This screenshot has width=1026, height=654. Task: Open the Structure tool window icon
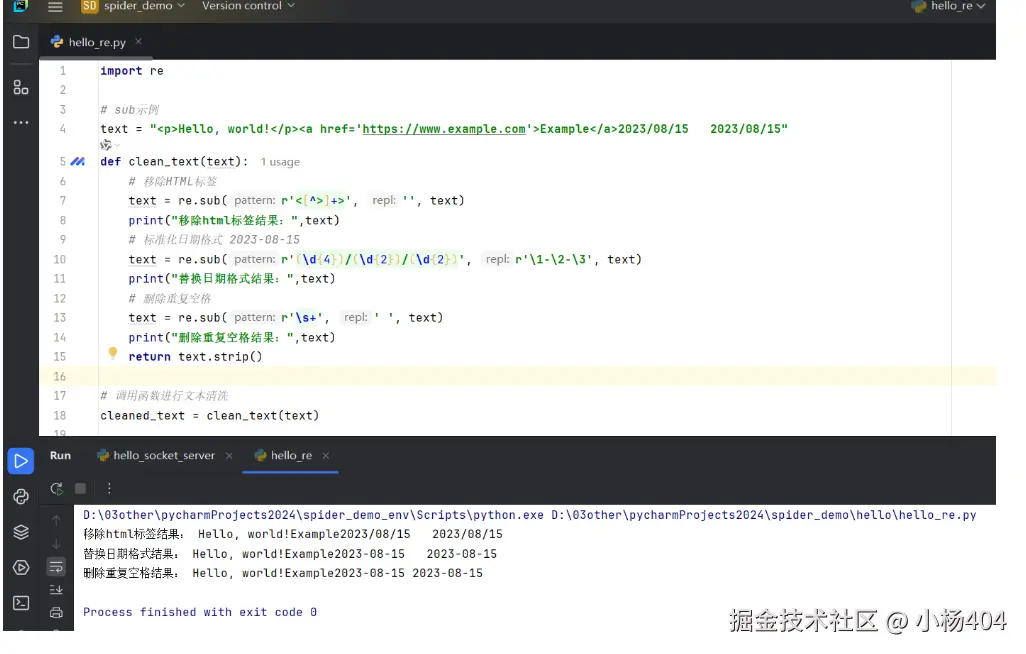pyautogui.click(x=21, y=87)
